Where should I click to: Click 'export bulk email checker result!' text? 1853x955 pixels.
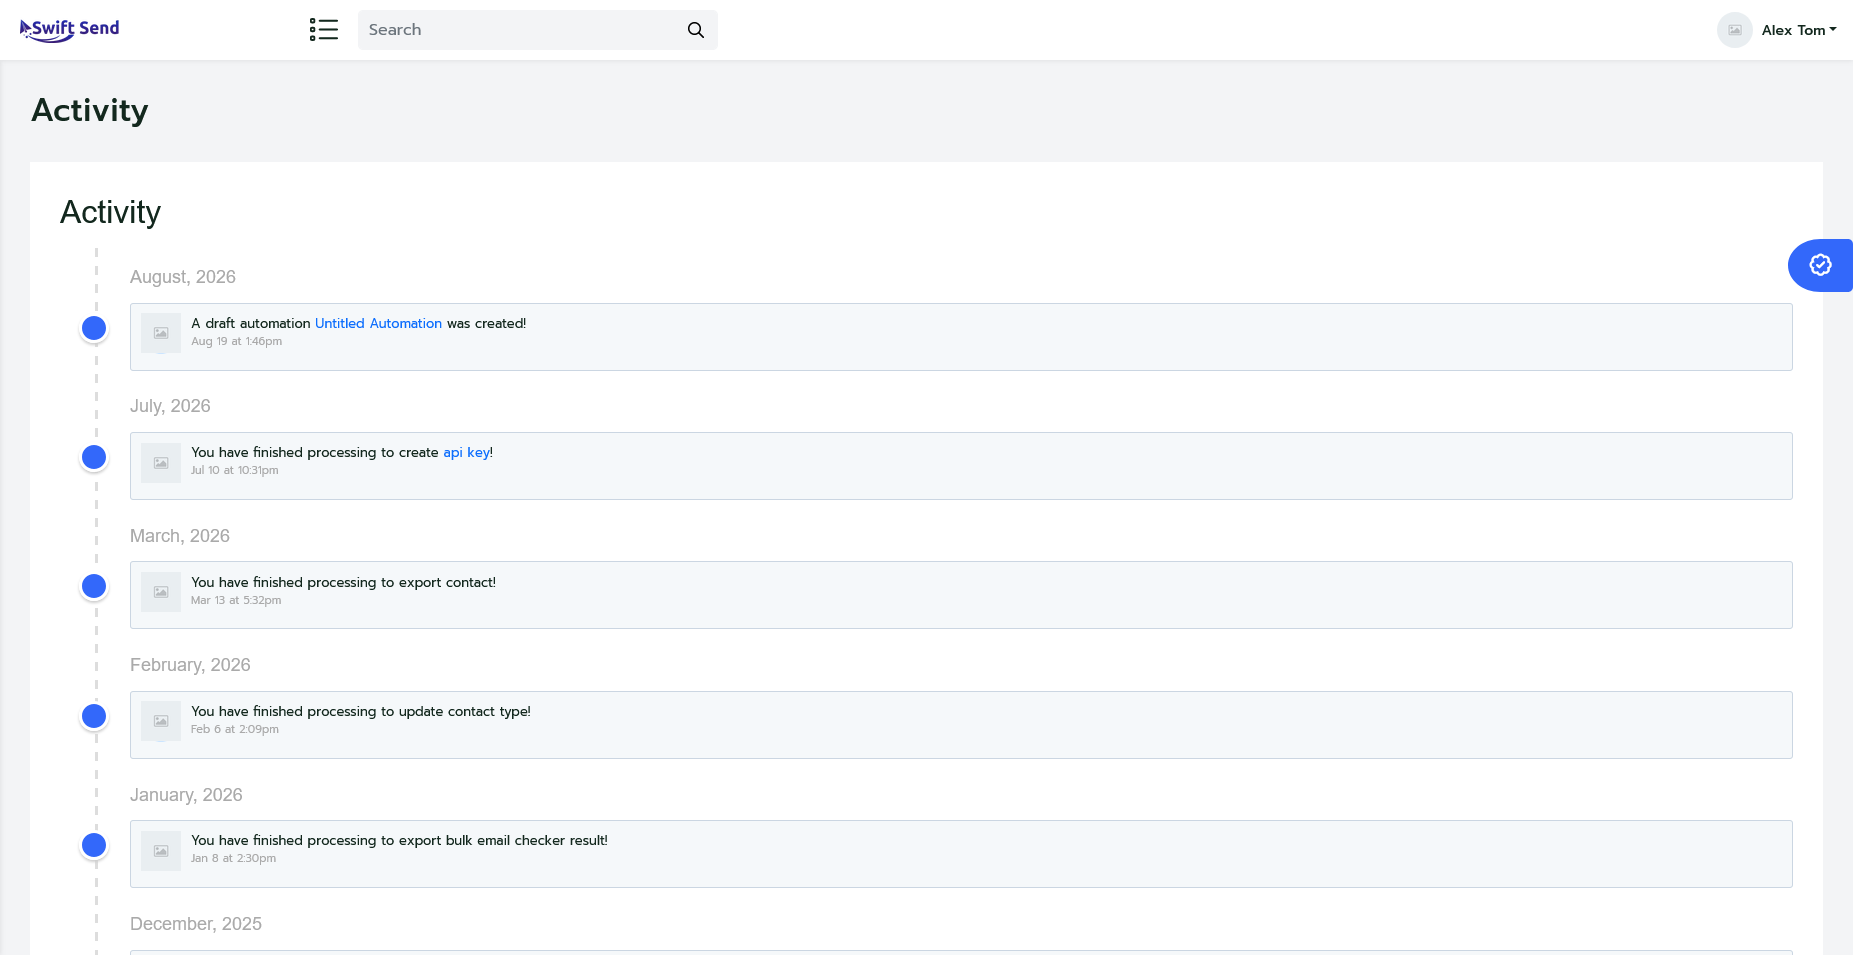503,840
